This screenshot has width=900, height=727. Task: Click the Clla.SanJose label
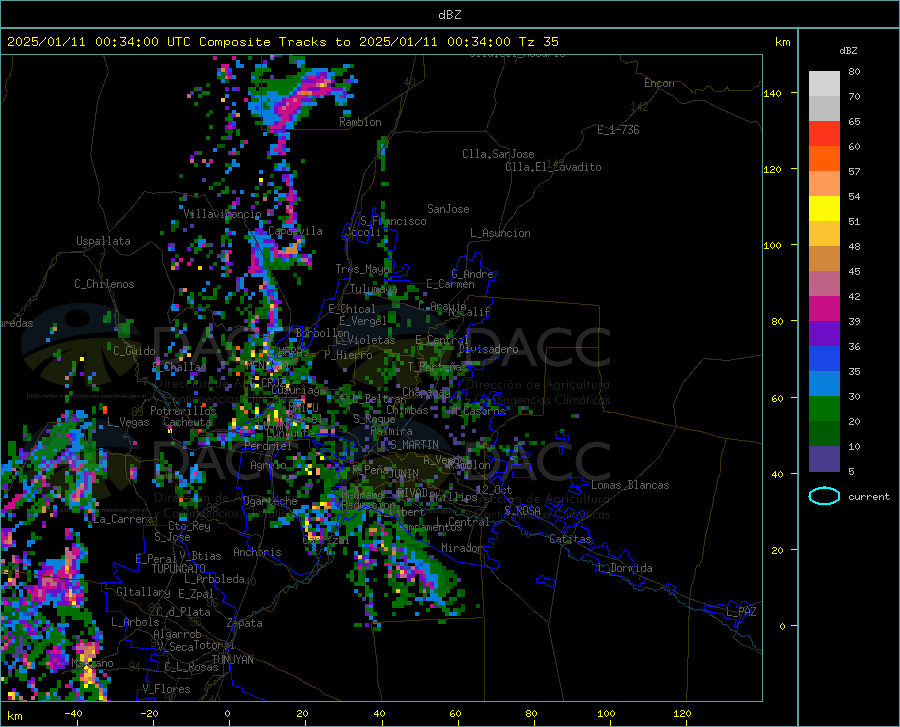tap(498, 154)
